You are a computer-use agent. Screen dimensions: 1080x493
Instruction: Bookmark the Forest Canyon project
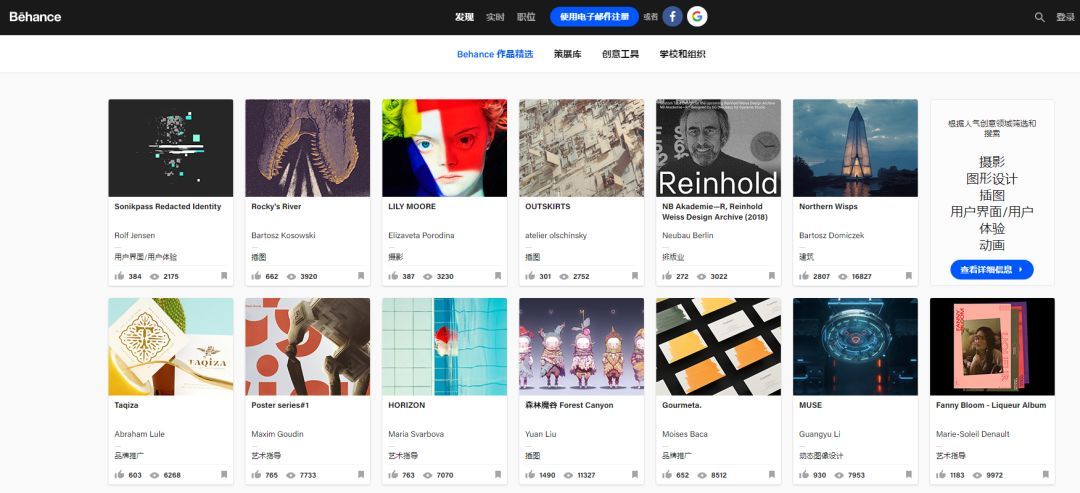click(635, 475)
